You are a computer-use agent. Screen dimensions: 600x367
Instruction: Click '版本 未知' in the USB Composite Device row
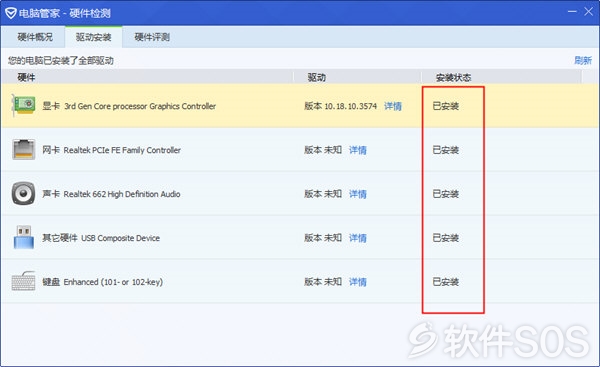[x=323, y=238]
